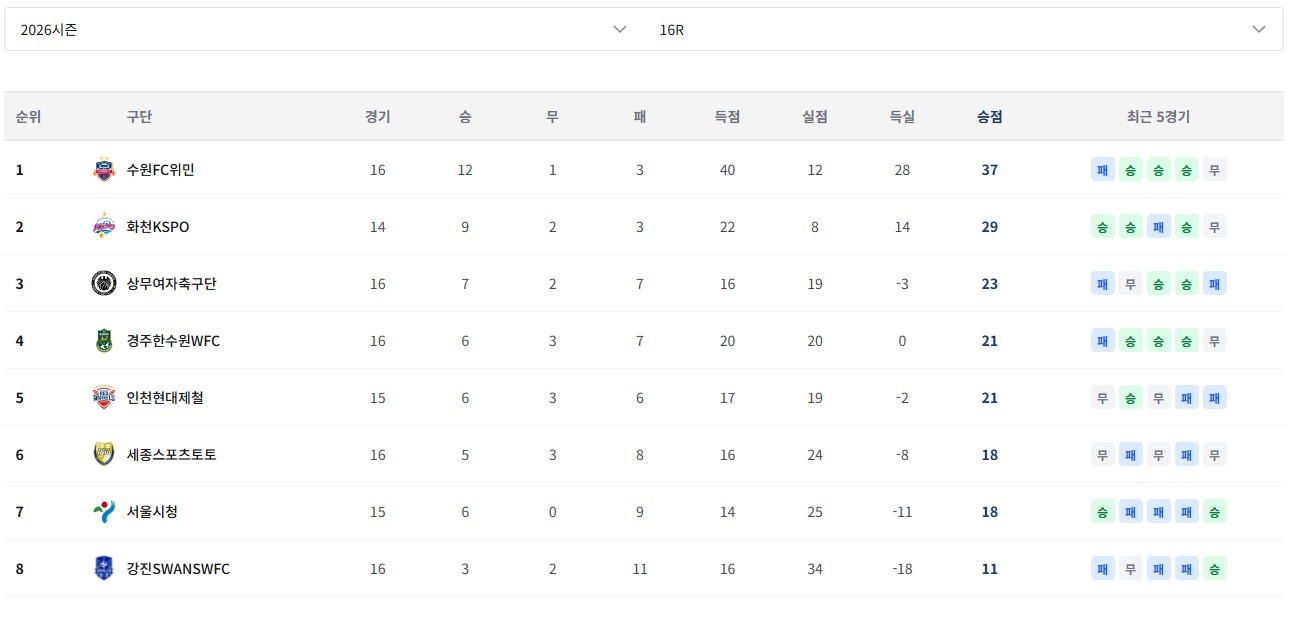
Task: Click 수원FC위민's first 패 result badge
Action: (x=1102, y=170)
